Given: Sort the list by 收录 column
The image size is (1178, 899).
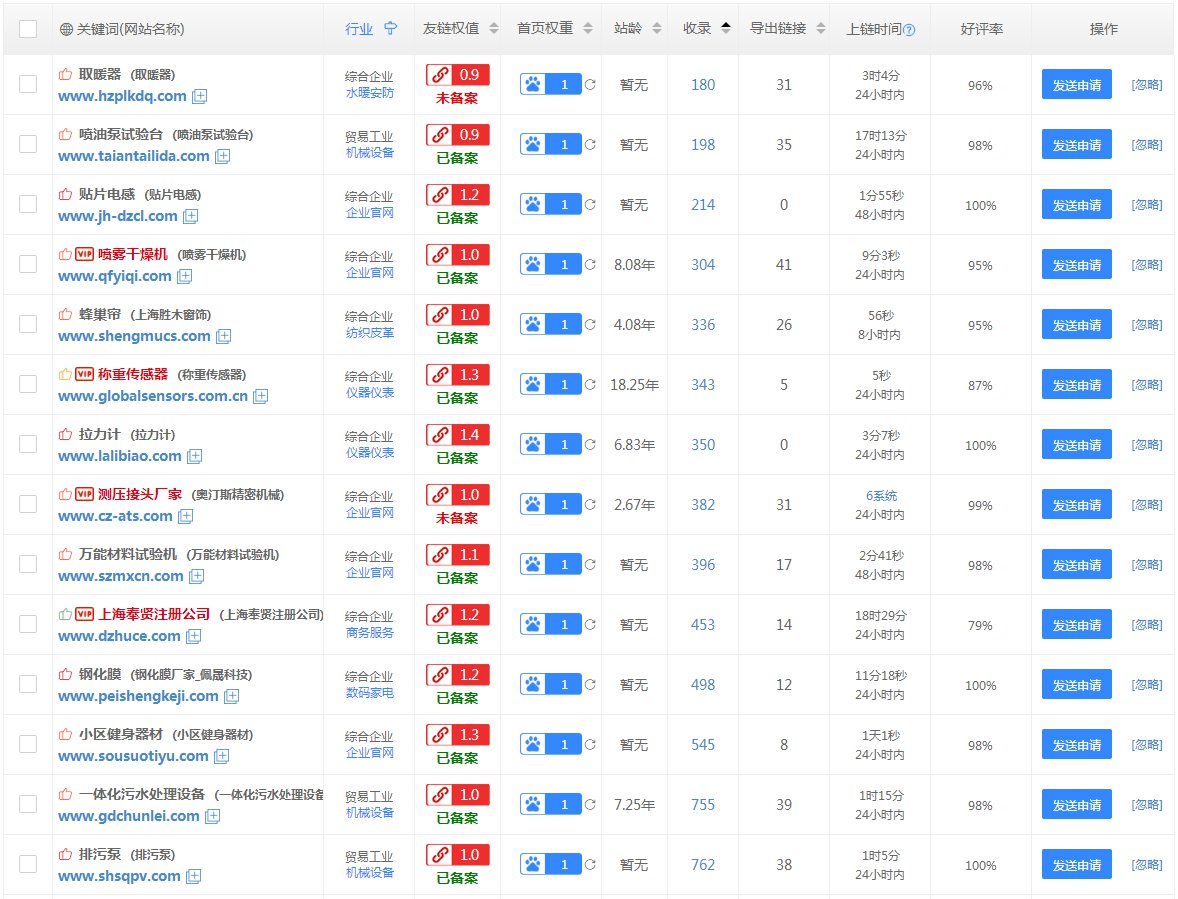Looking at the screenshot, I should pos(725,29).
